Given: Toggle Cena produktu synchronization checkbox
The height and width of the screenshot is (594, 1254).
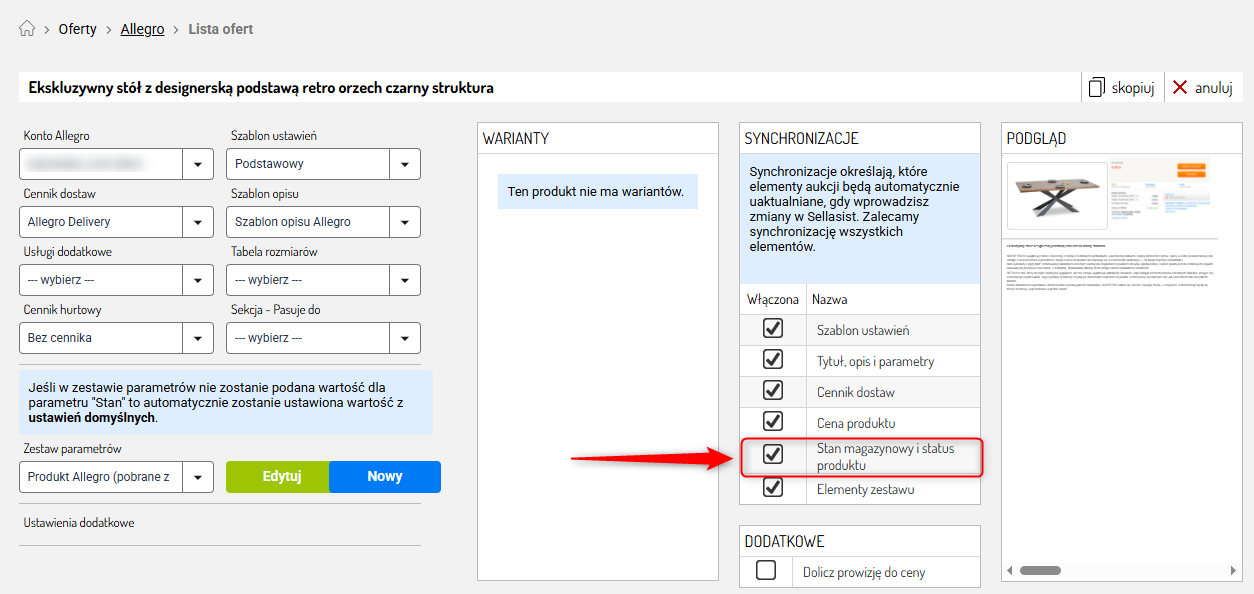Looking at the screenshot, I should (772, 422).
